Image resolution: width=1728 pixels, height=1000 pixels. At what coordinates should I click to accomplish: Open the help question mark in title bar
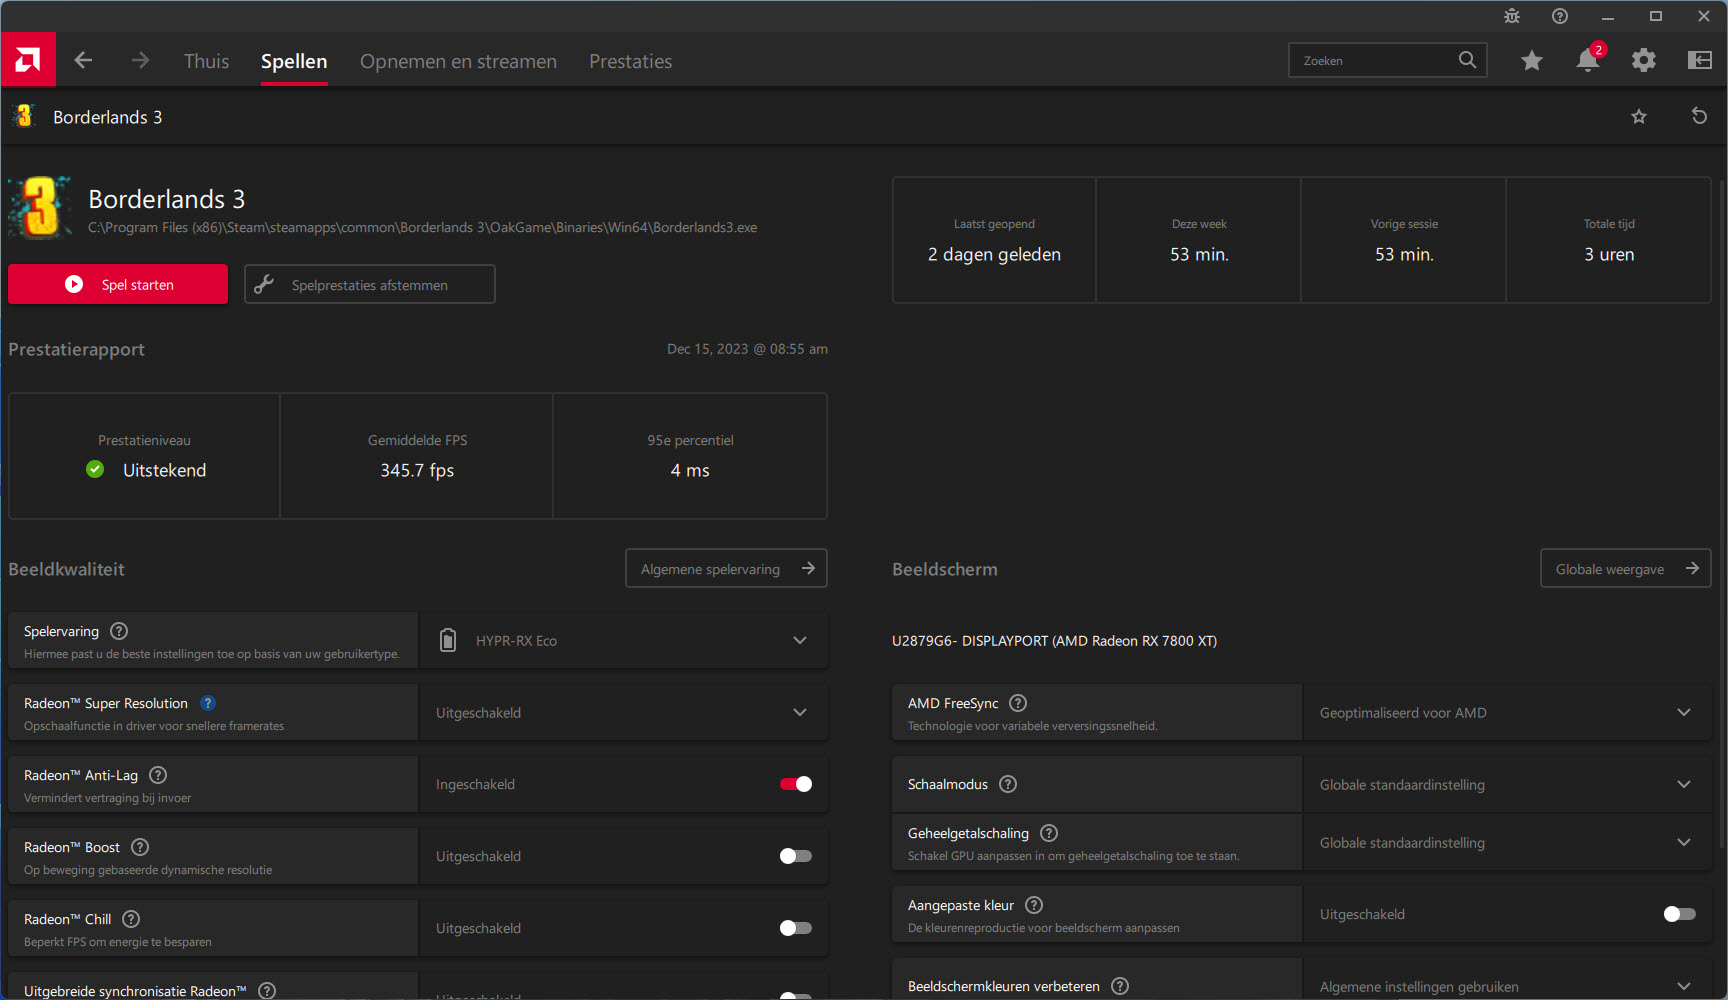click(1560, 16)
